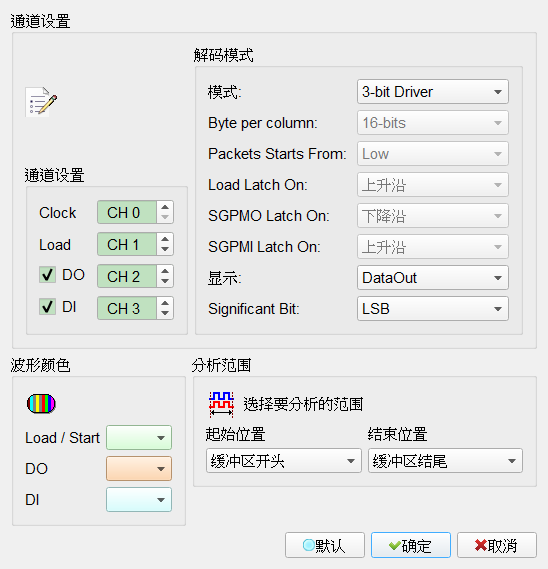Open the 模式 3-bit Driver dropdown

[433, 92]
